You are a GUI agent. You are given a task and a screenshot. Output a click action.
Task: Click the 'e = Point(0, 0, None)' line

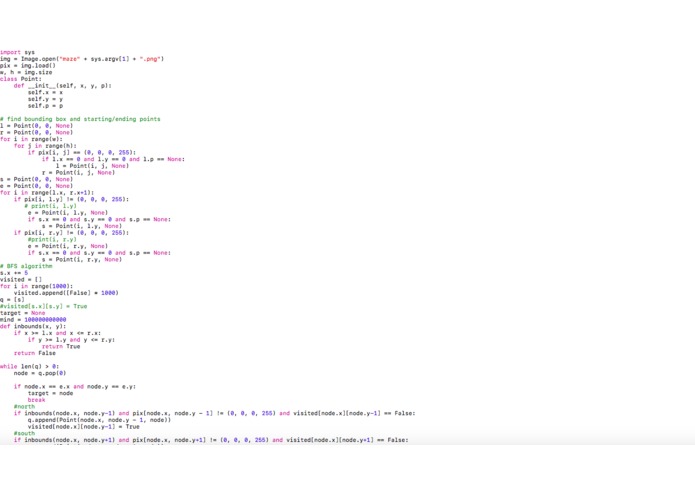[x=36, y=186]
